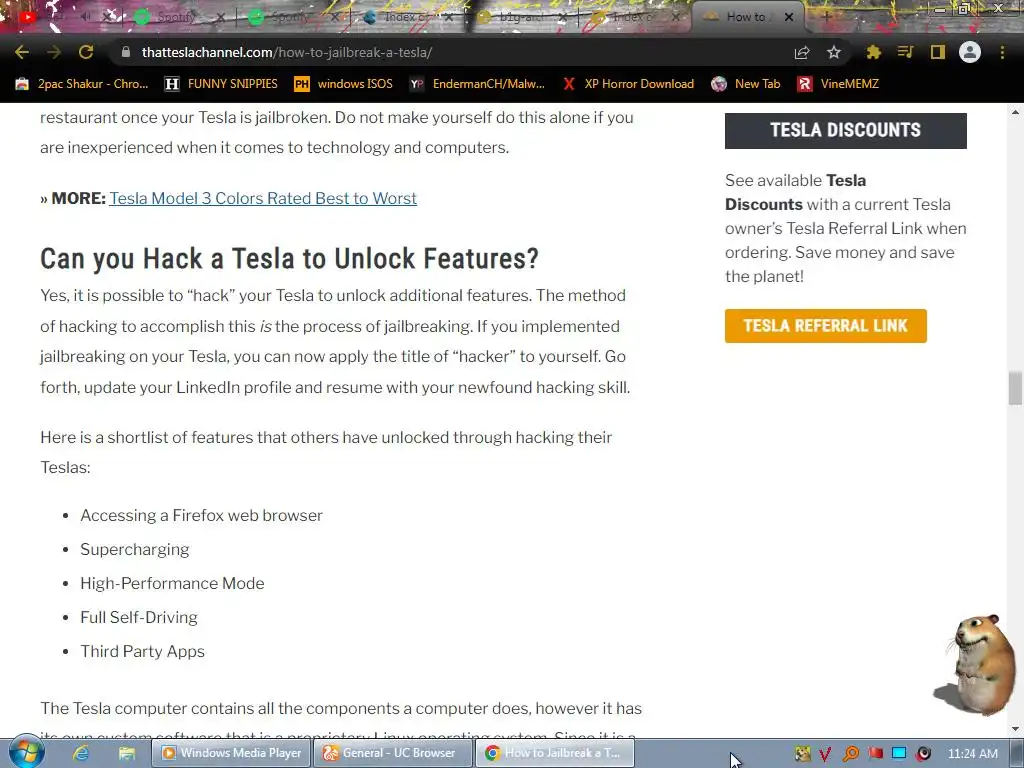Click 'Full Self-Driving' list item
This screenshot has height=768, width=1024.
point(138,617)
